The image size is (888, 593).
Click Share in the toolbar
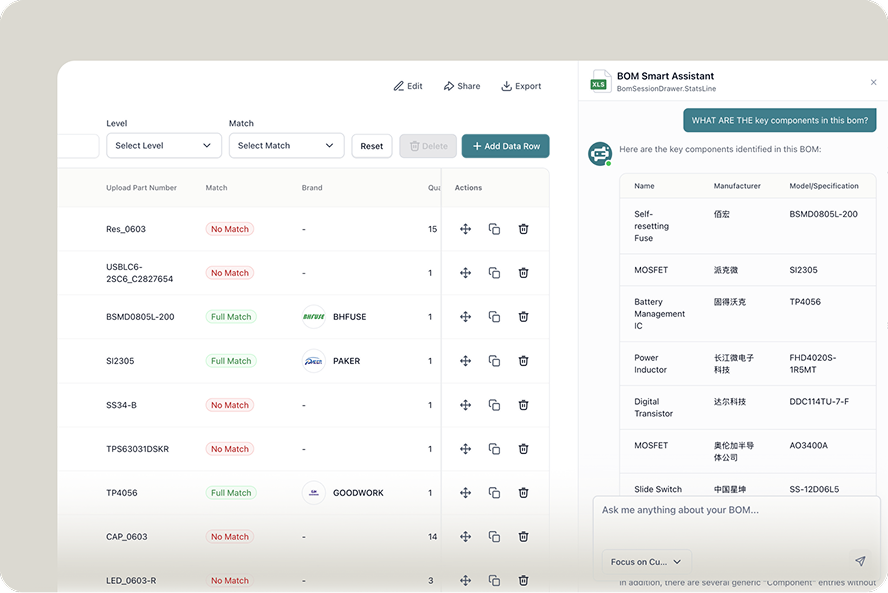pyautogui.click(x=462, y=86)
